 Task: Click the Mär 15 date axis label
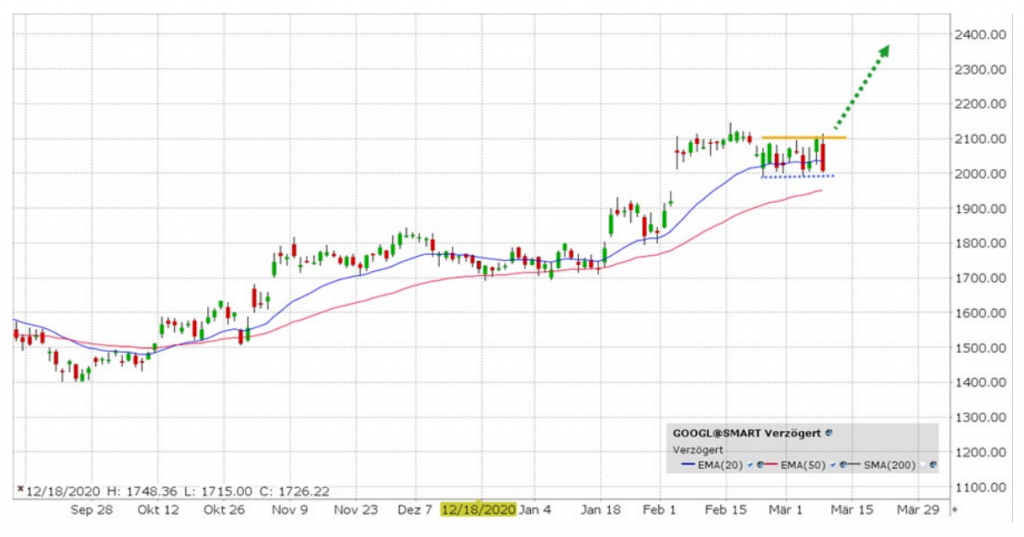click(x=852, y=510)
